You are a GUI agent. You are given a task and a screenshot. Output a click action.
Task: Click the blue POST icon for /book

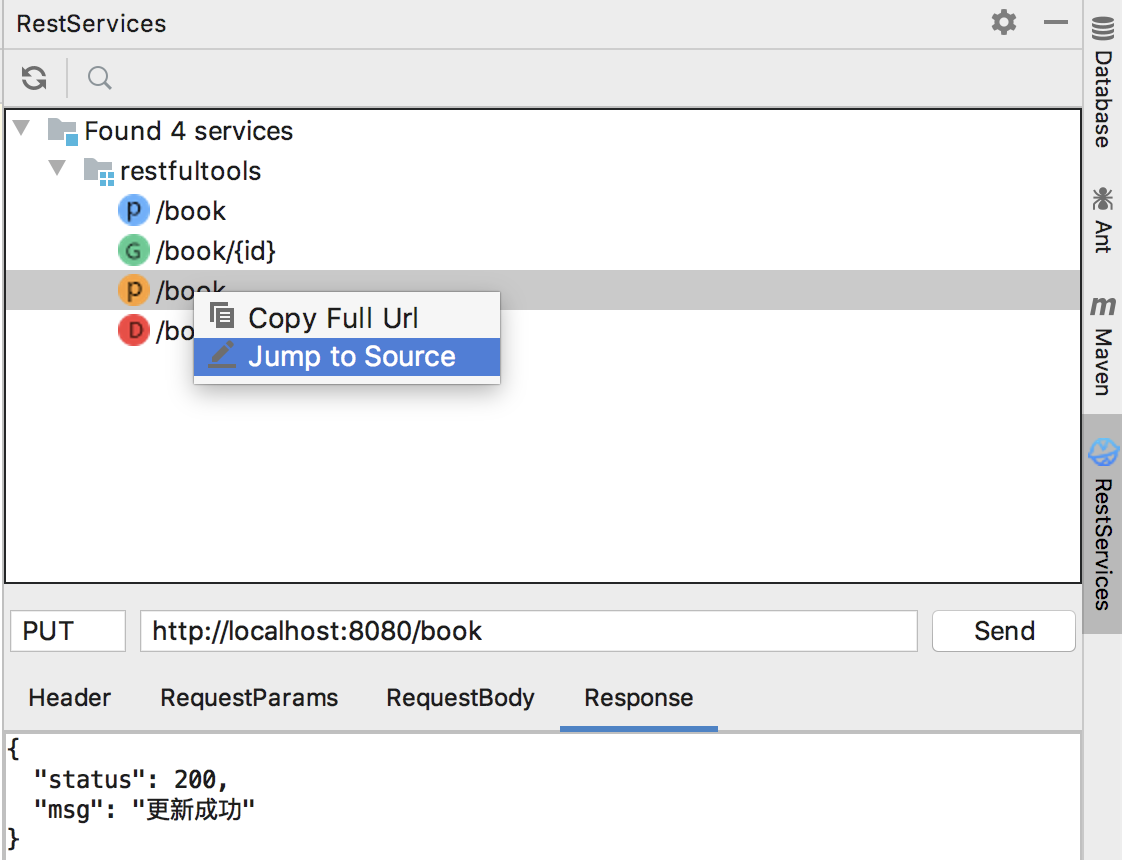point(133,211)
